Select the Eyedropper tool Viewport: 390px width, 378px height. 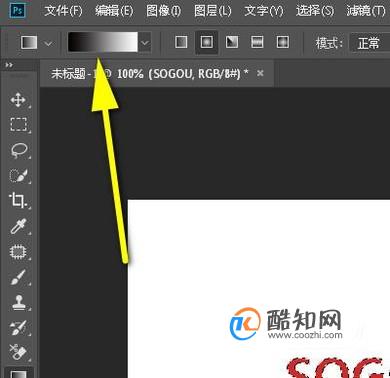pyautogui.click(x=18, y=226)
